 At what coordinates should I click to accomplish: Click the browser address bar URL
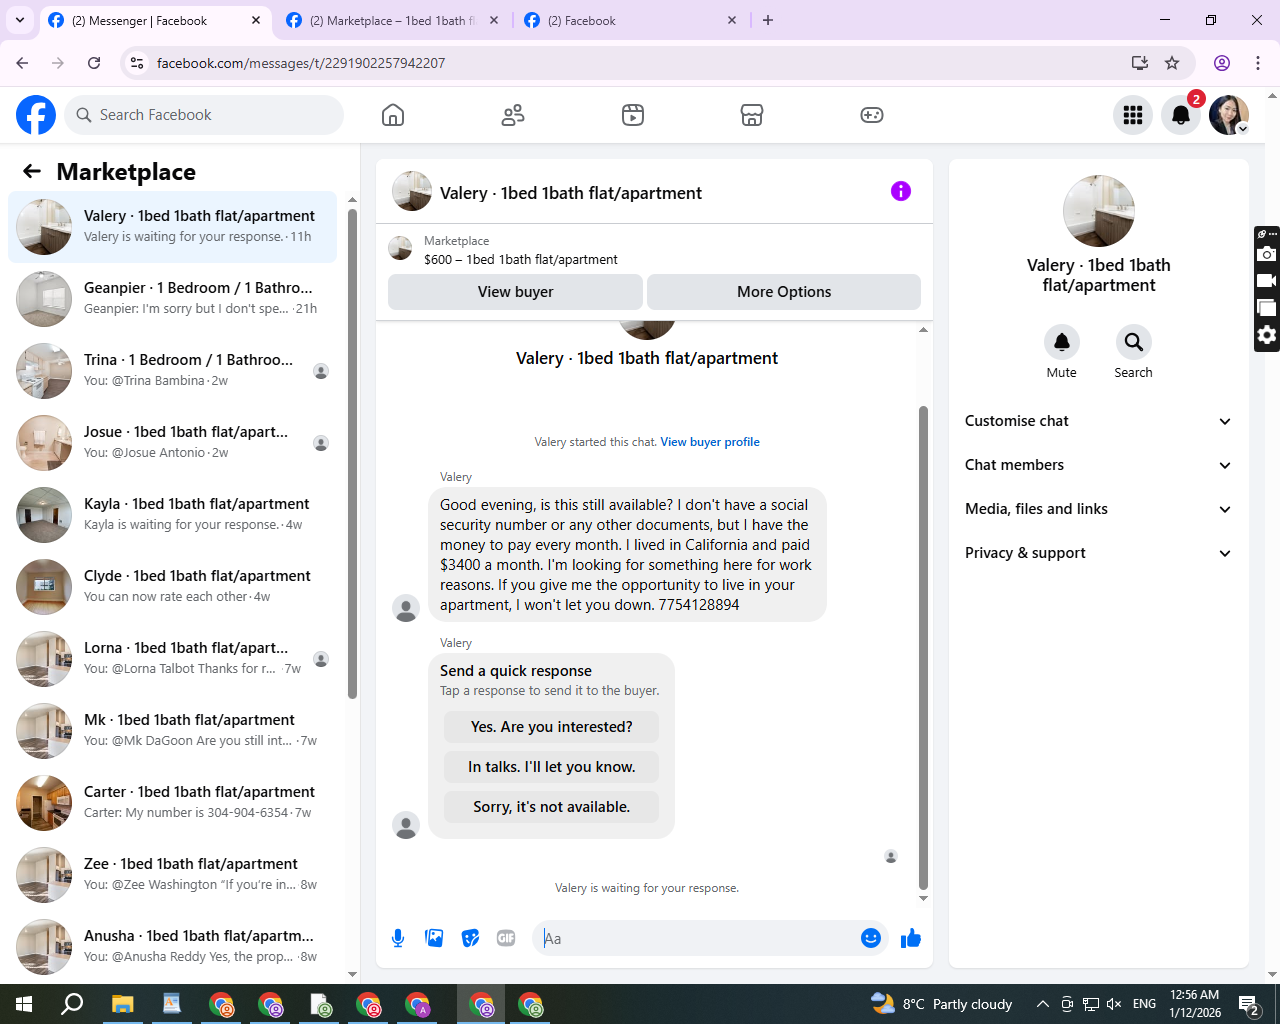click(301, 63)
